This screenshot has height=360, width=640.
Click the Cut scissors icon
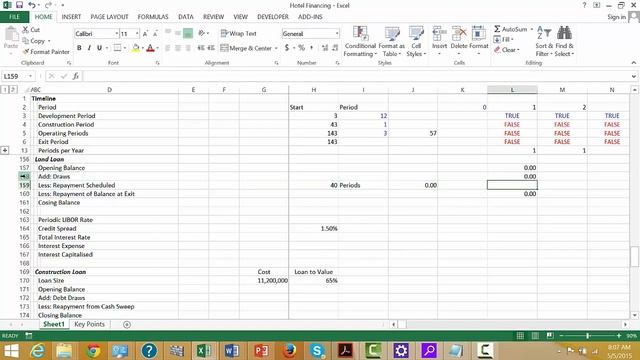click(x=25, y=30)
